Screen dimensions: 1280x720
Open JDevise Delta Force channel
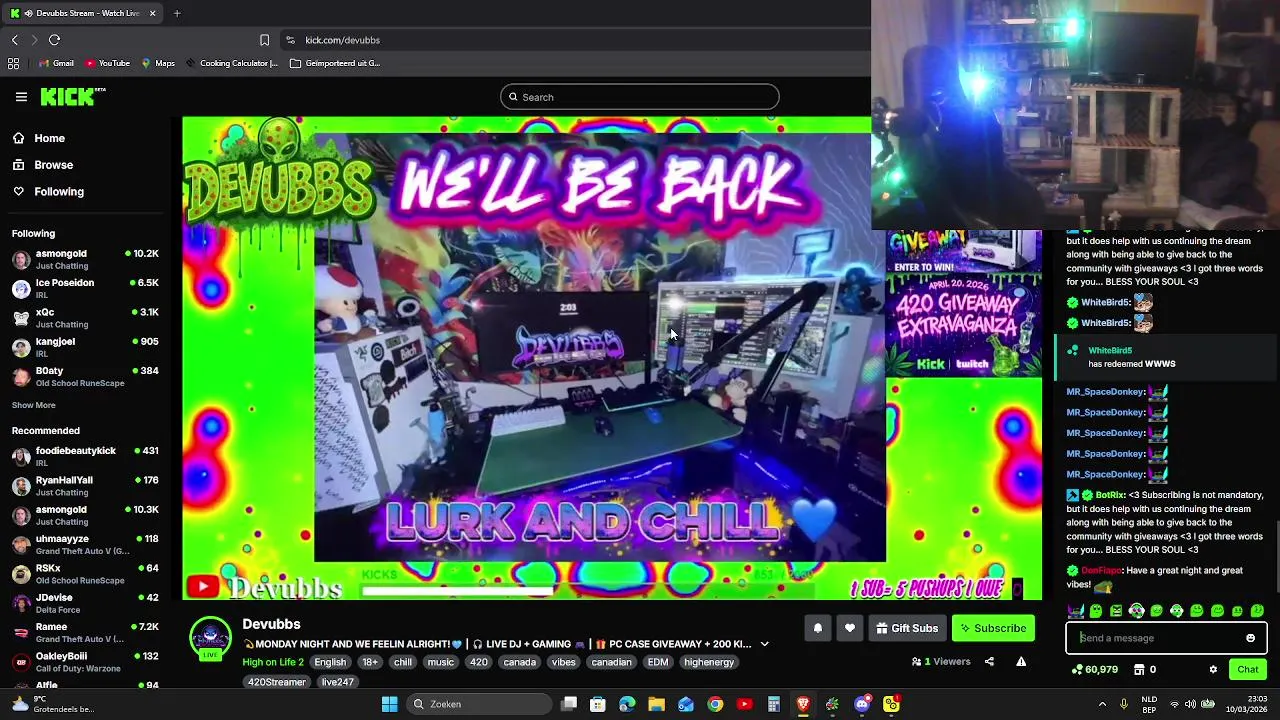coord(85,603)
